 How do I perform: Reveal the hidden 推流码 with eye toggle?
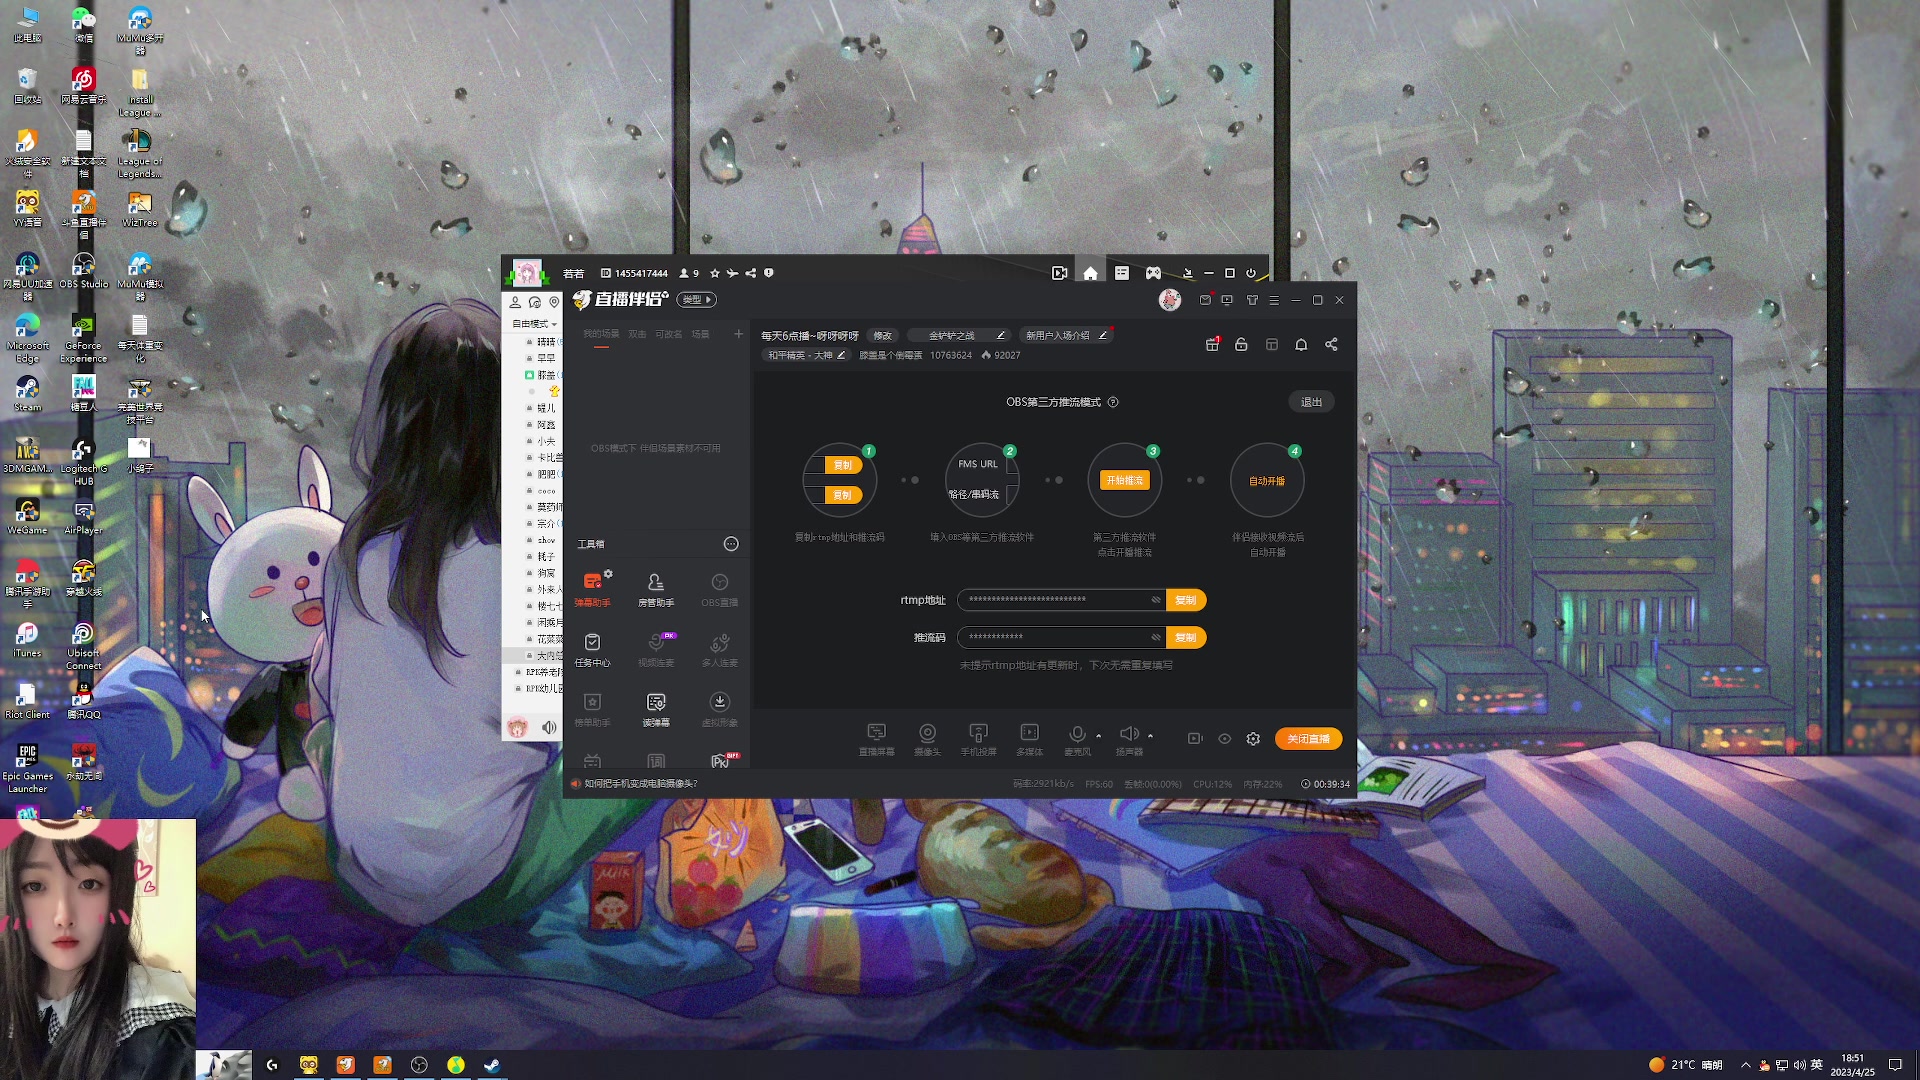click(x=1156, y=638)
